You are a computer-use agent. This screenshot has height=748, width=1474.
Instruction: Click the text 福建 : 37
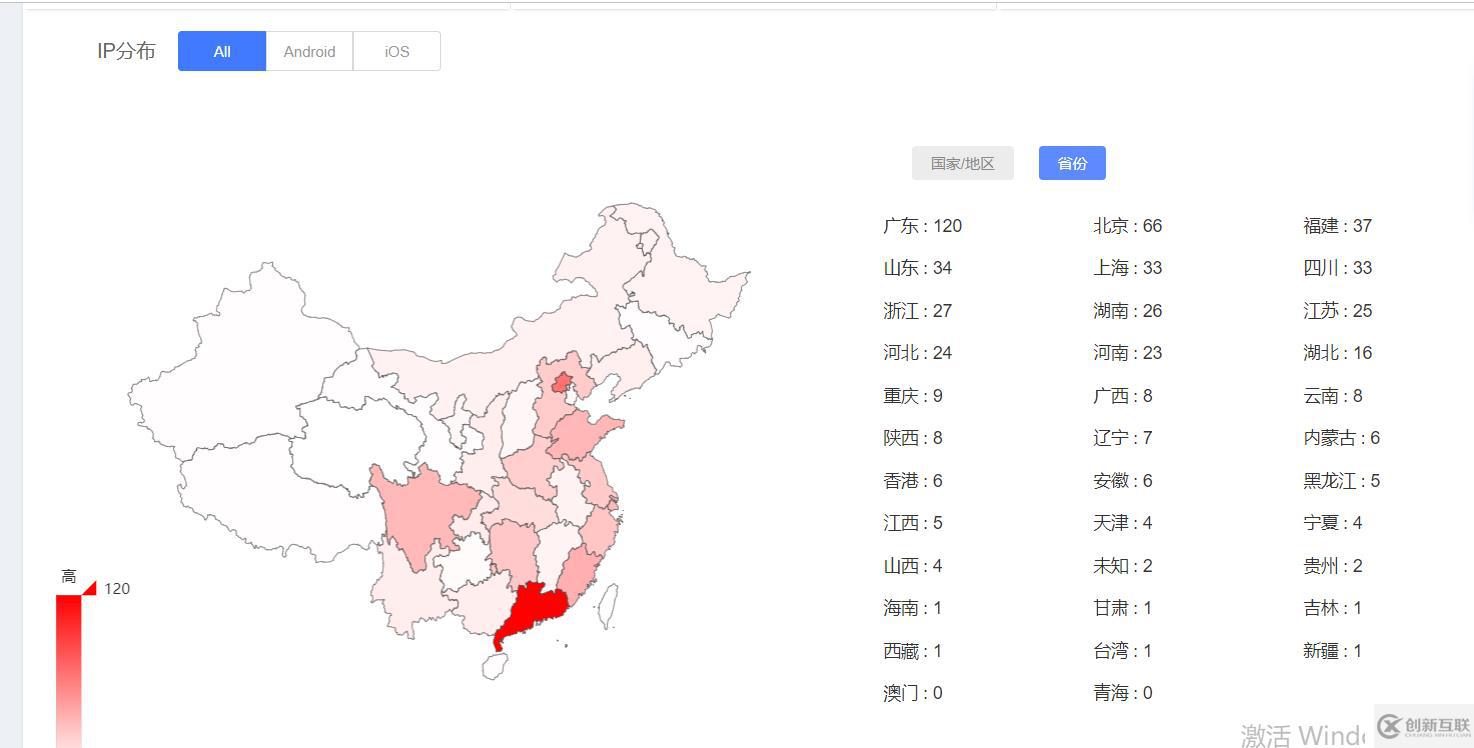tap(1337, 226)
